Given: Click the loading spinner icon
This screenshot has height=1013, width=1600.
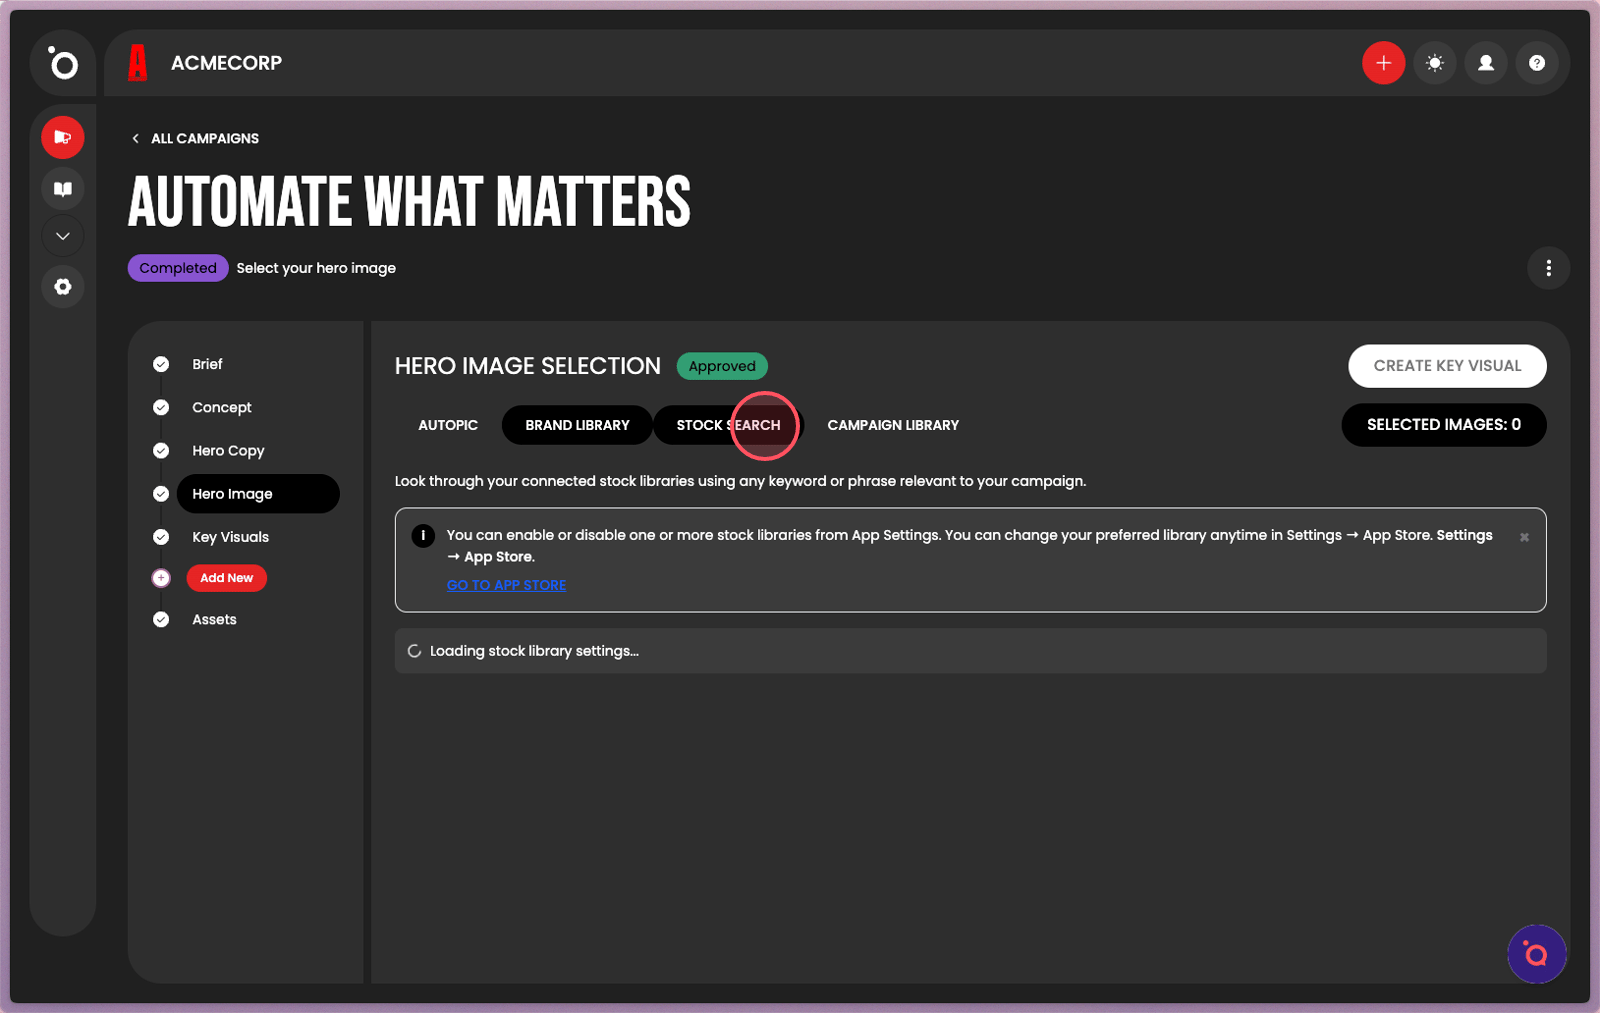Looking at the screenshot, I should (414, 651).
